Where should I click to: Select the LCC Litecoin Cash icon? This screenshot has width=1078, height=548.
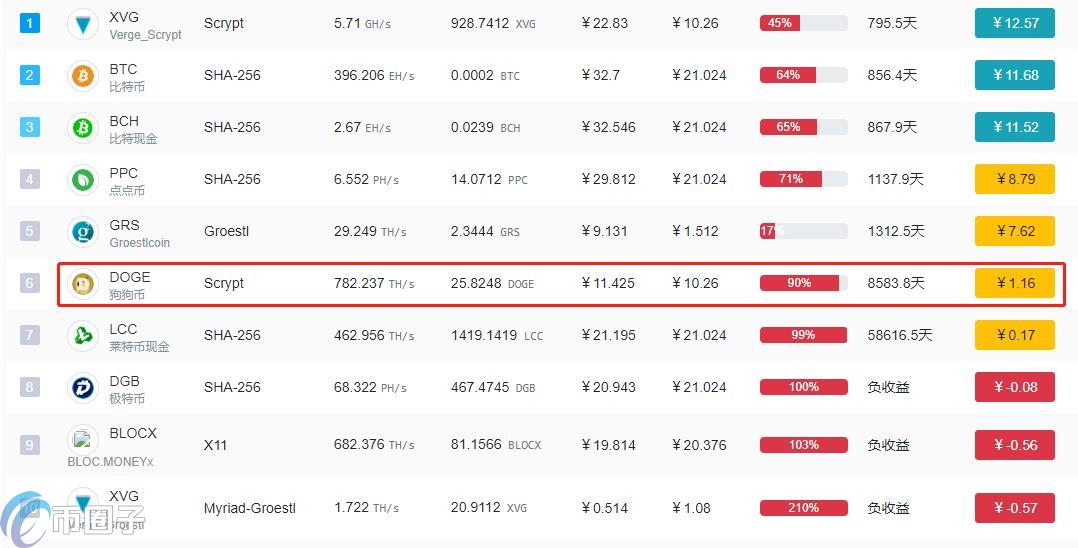(83, 336)
